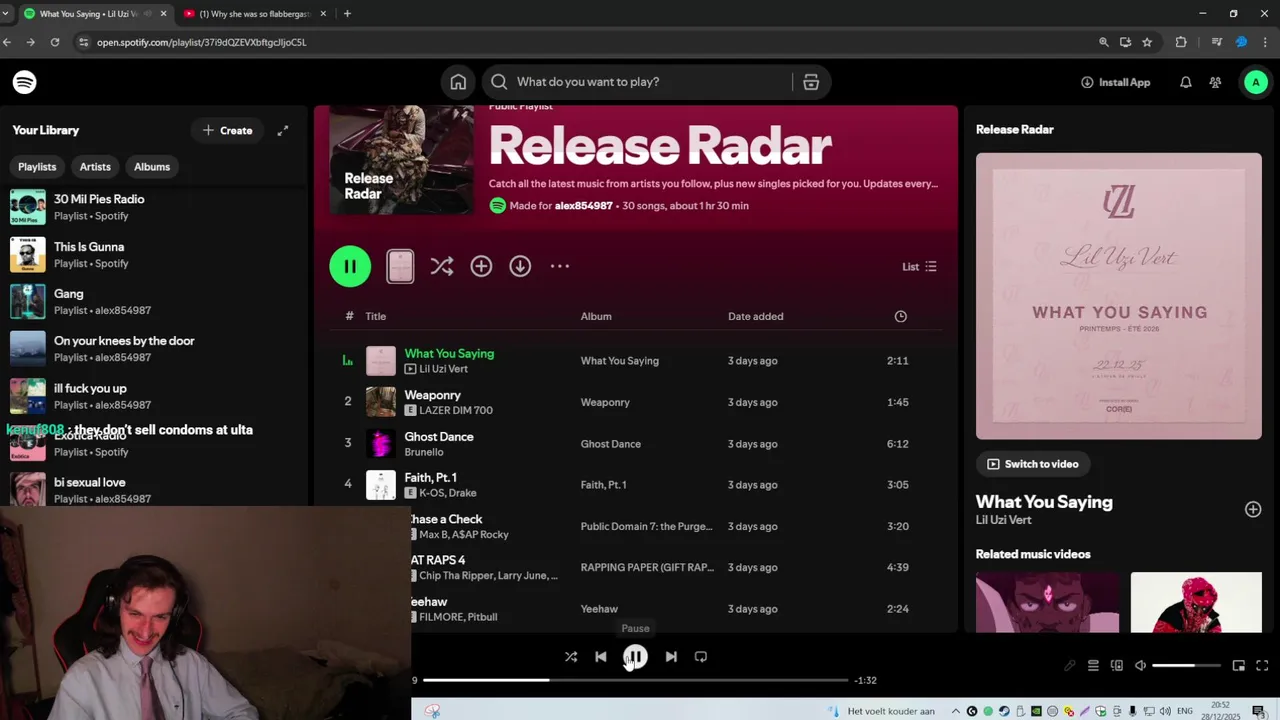
Task: Reload the browser page
Action: coord(54,42)
